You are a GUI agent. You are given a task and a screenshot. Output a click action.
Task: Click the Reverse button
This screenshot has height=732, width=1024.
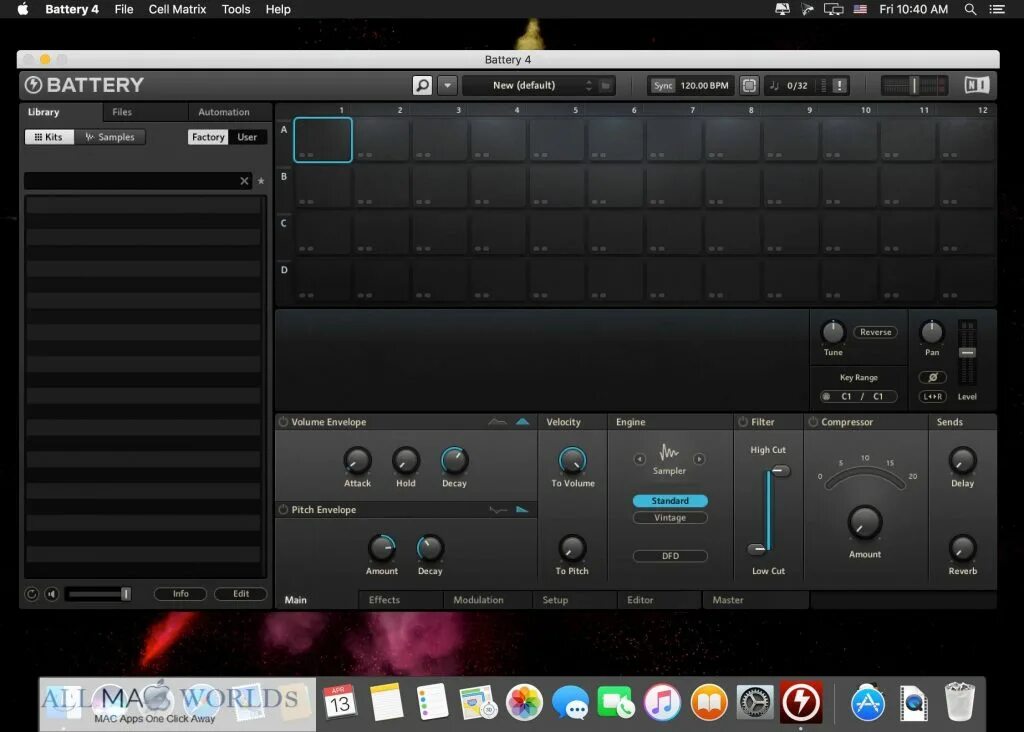[x=876, y=332]
